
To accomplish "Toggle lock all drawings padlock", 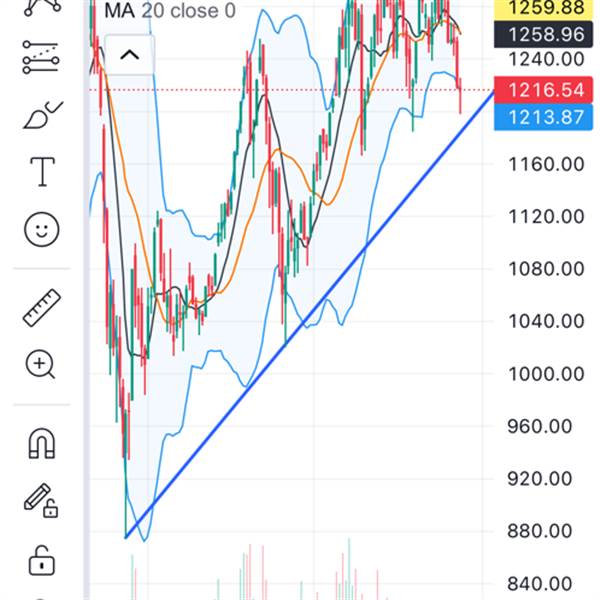I will point(42,561).
